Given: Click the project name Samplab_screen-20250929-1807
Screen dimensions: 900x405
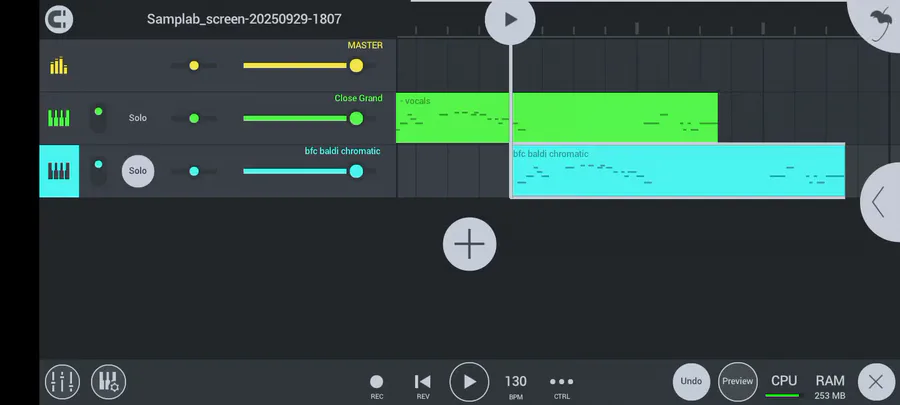Looking at the screenshot, I should tap(244, 19).
